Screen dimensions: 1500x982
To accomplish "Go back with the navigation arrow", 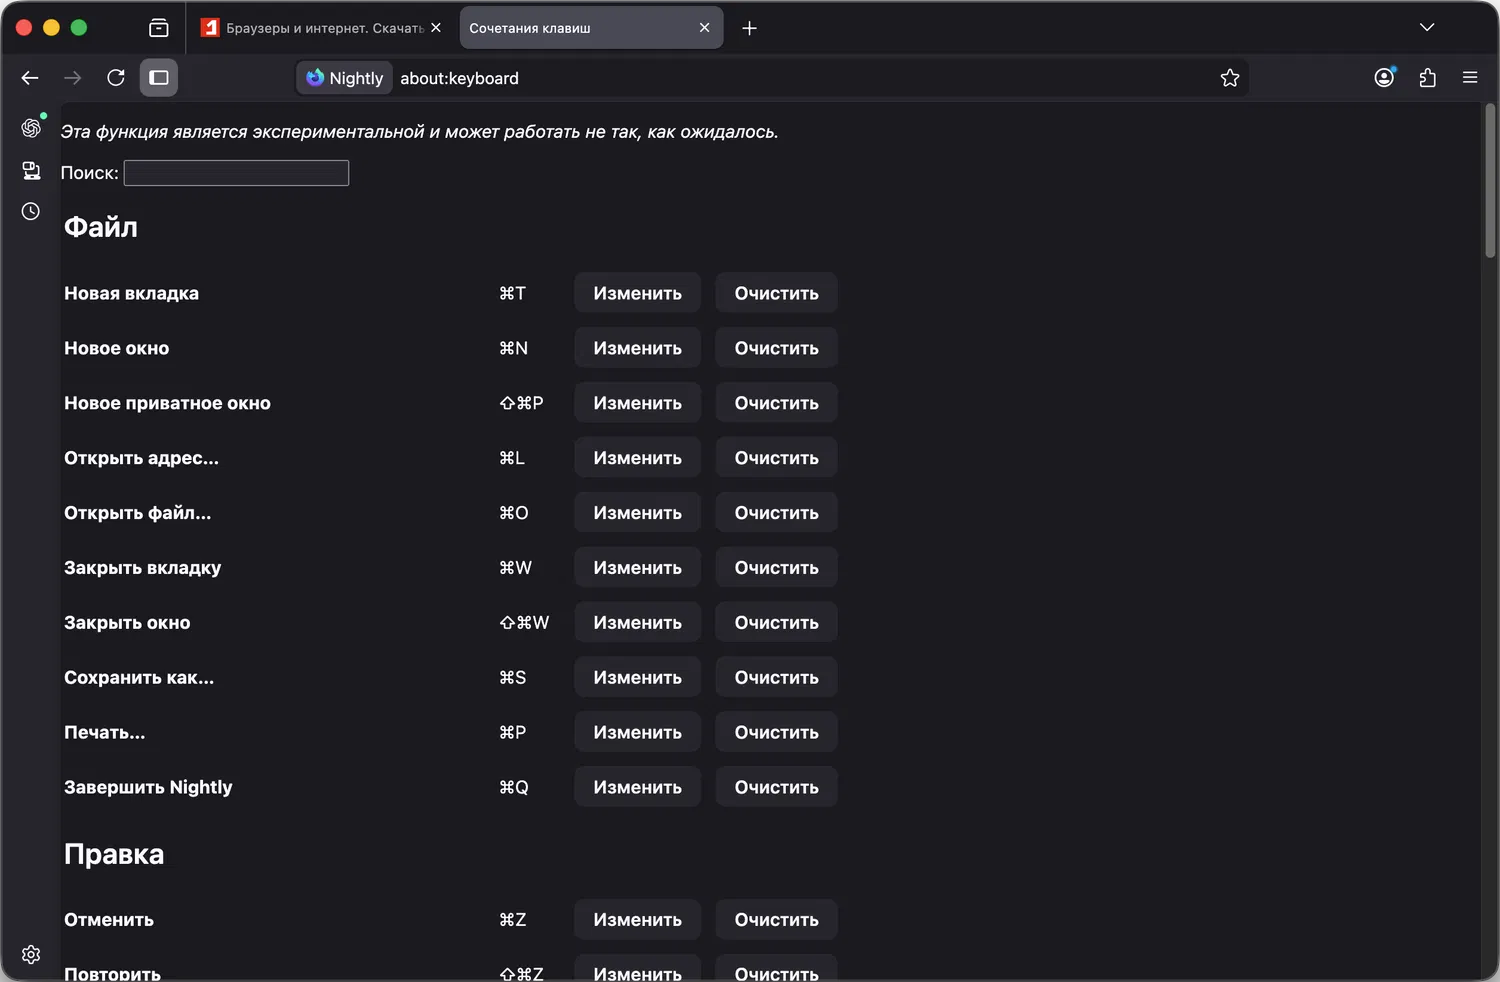I will [29, 77].
